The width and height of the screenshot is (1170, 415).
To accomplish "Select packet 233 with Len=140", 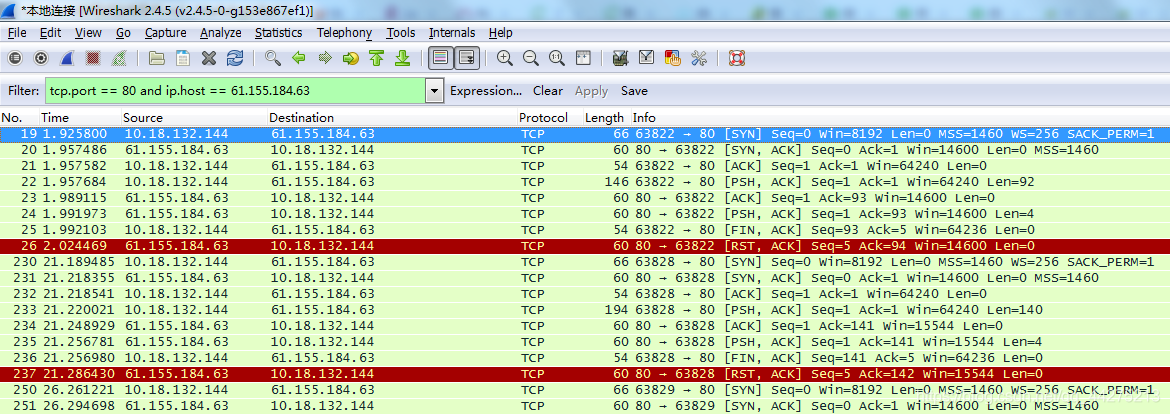I will pyautogui.click(x=585, y=310).
